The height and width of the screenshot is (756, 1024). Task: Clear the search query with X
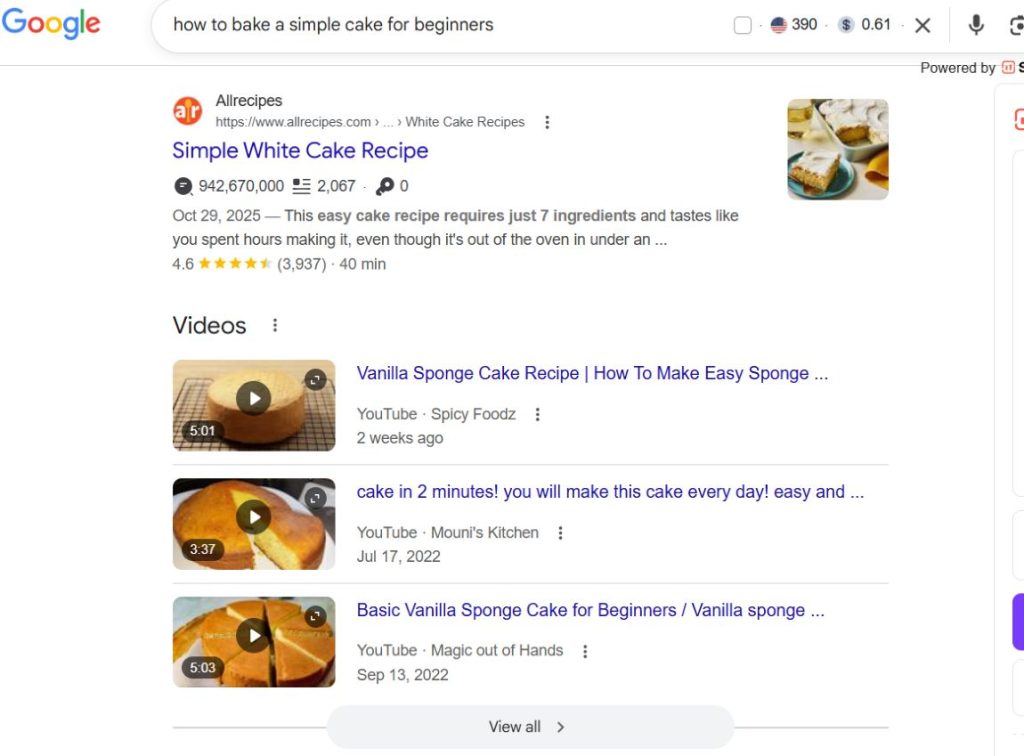pyautogui.click(x=923, y=25)
